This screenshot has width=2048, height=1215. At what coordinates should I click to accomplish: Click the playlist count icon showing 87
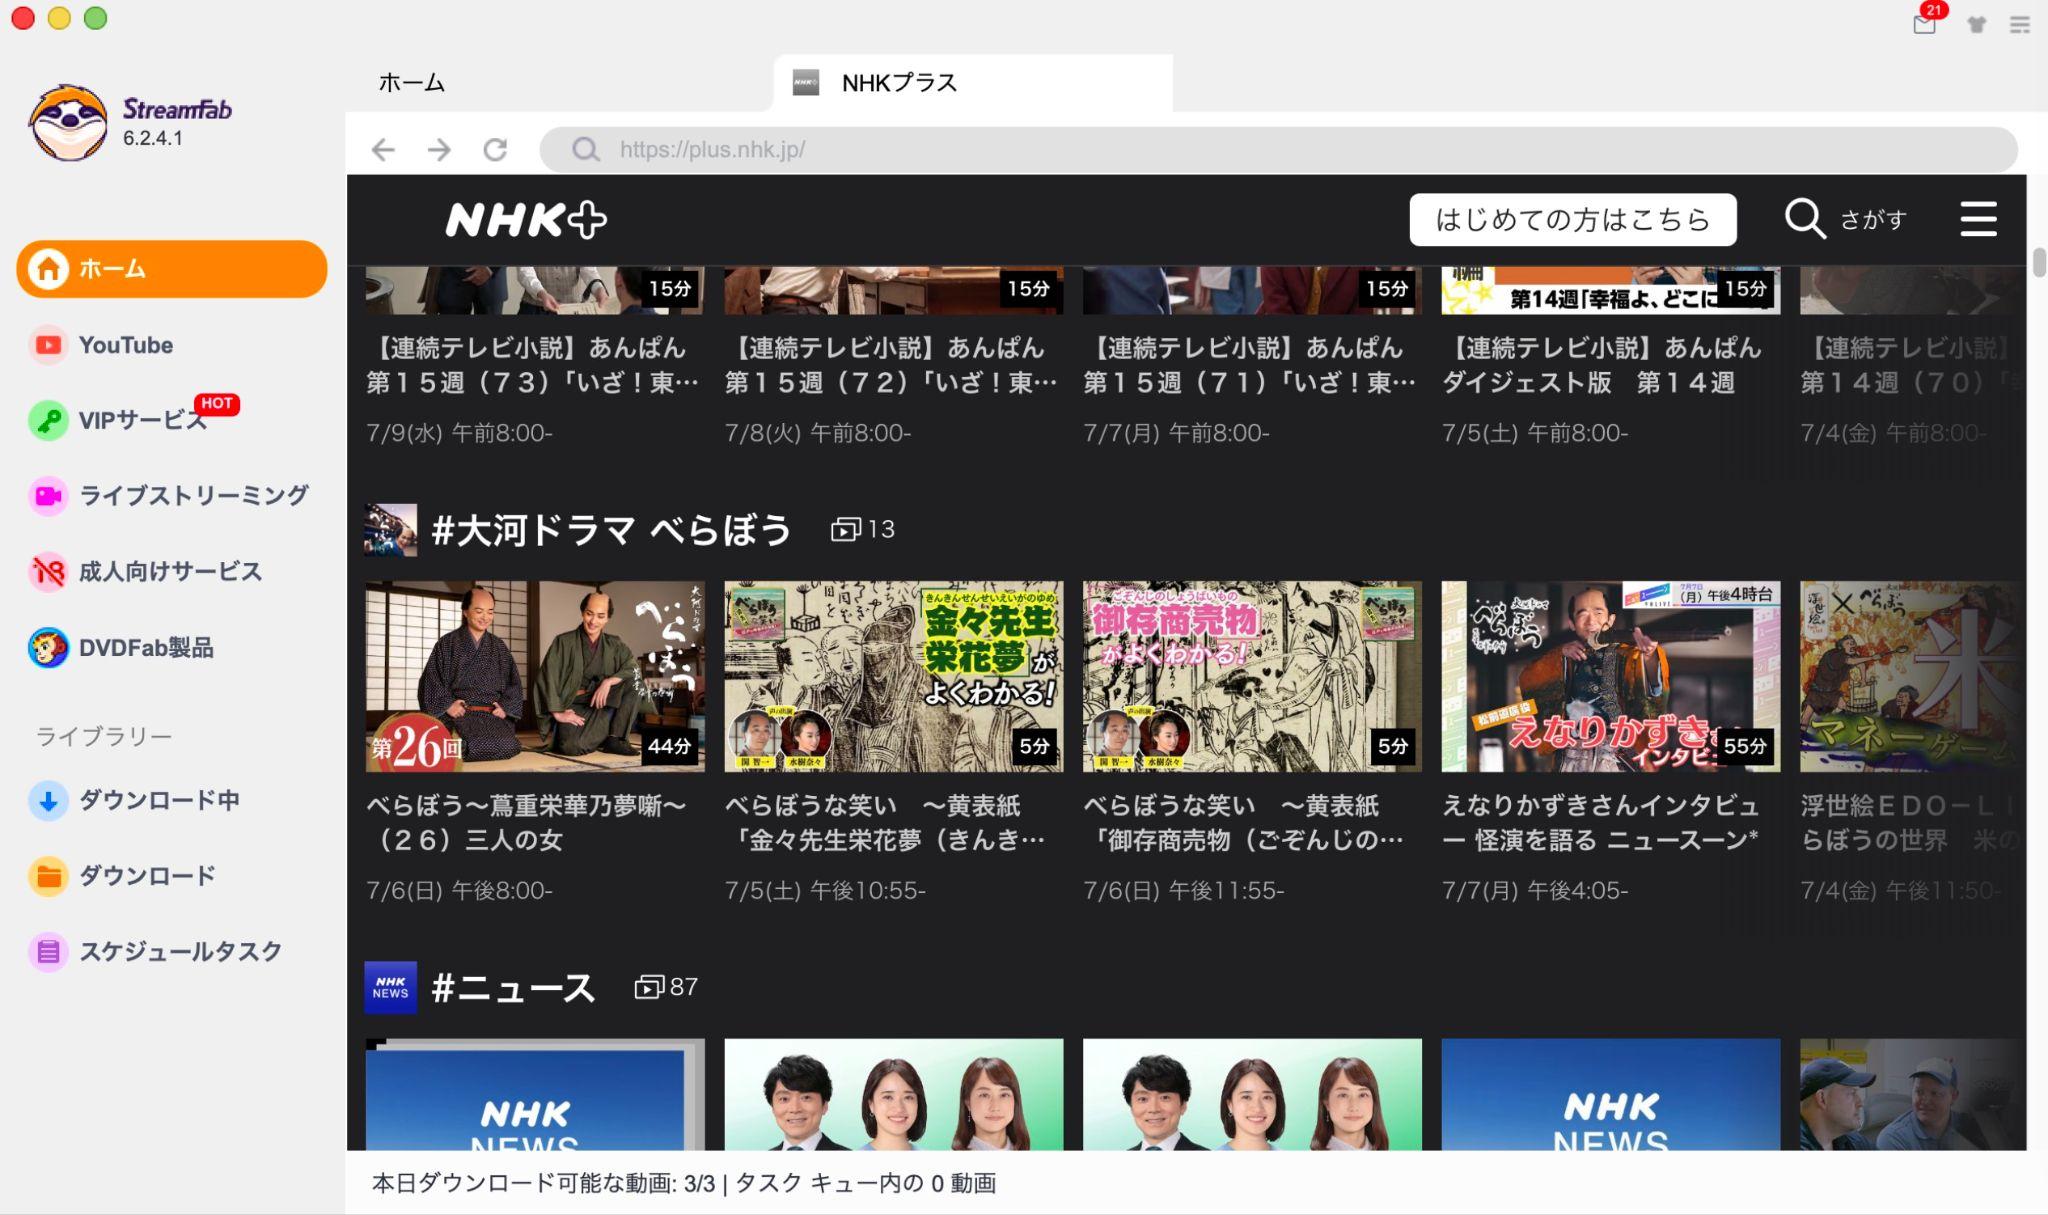pos(650,987)
